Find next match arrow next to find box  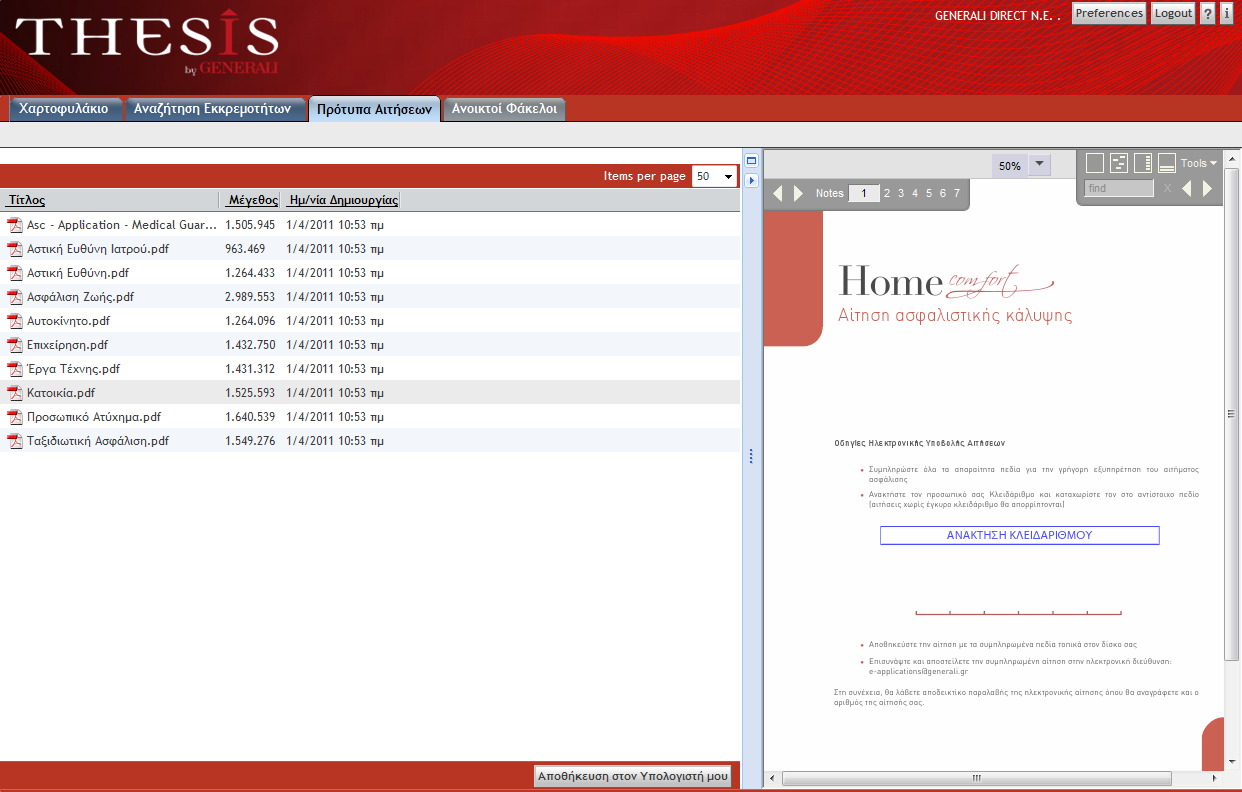click(1207, 188)
